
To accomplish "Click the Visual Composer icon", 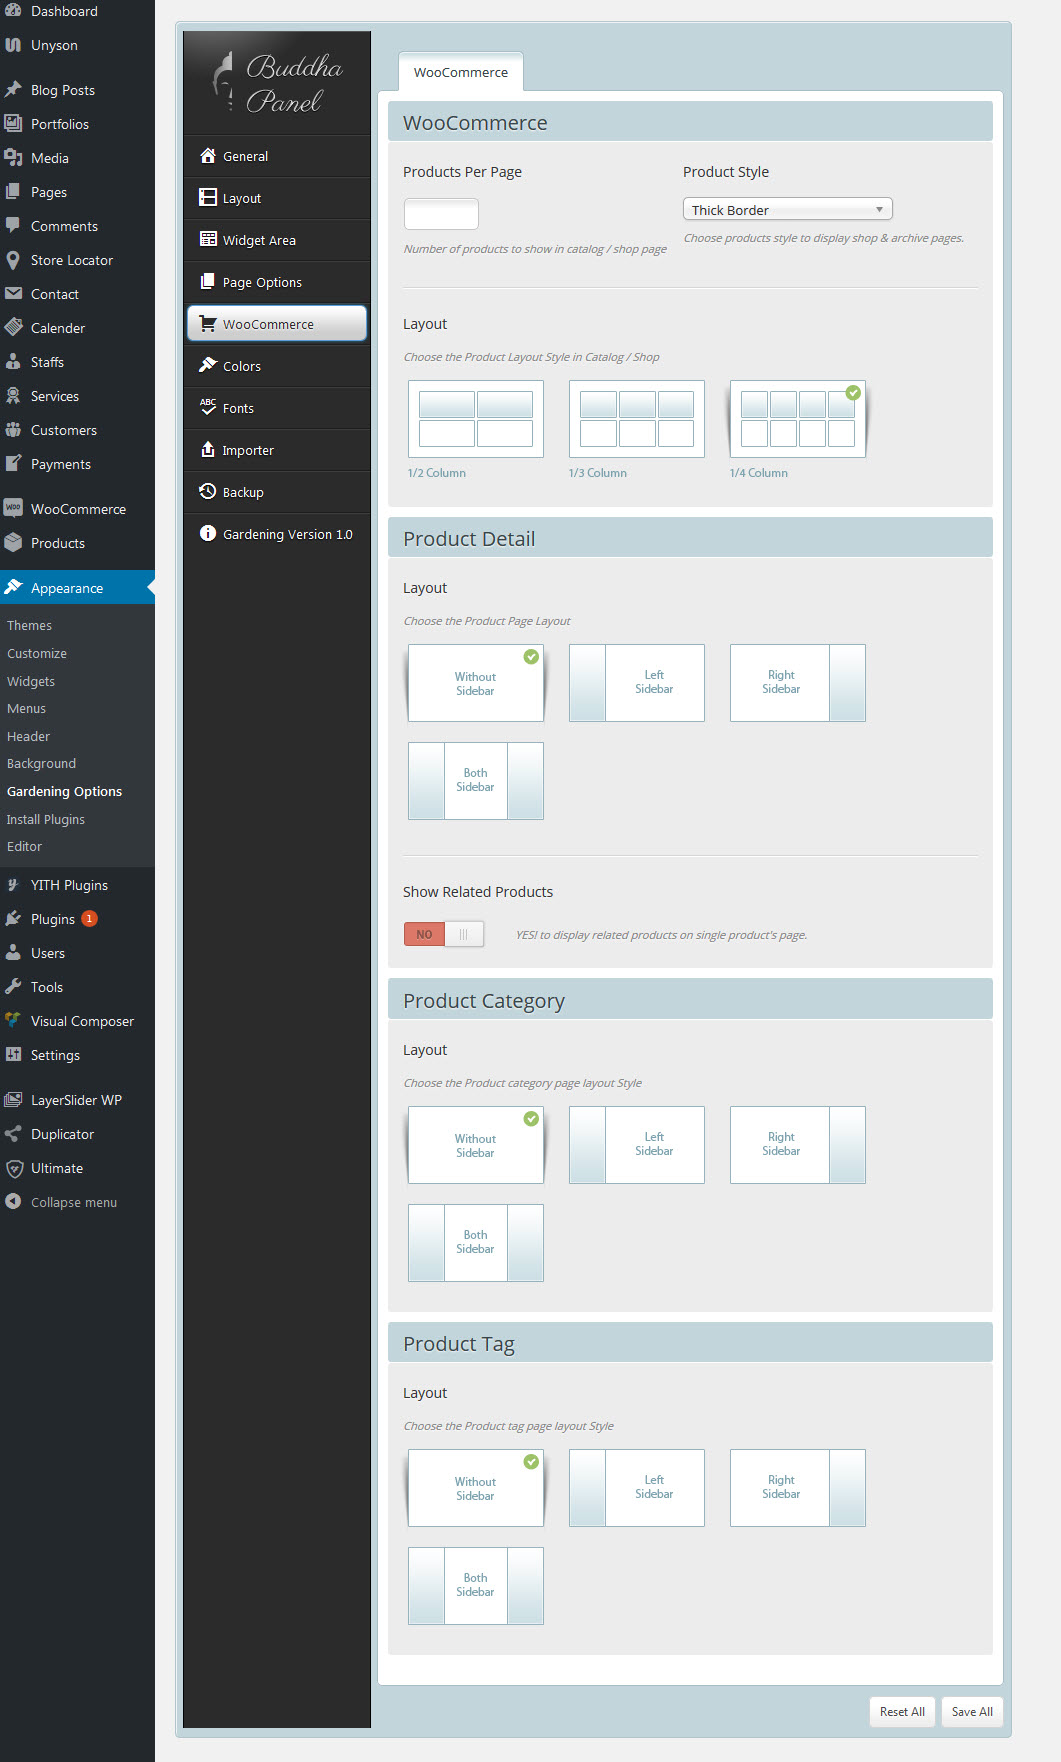I will pyautogui.click(x=13, y=1021).
